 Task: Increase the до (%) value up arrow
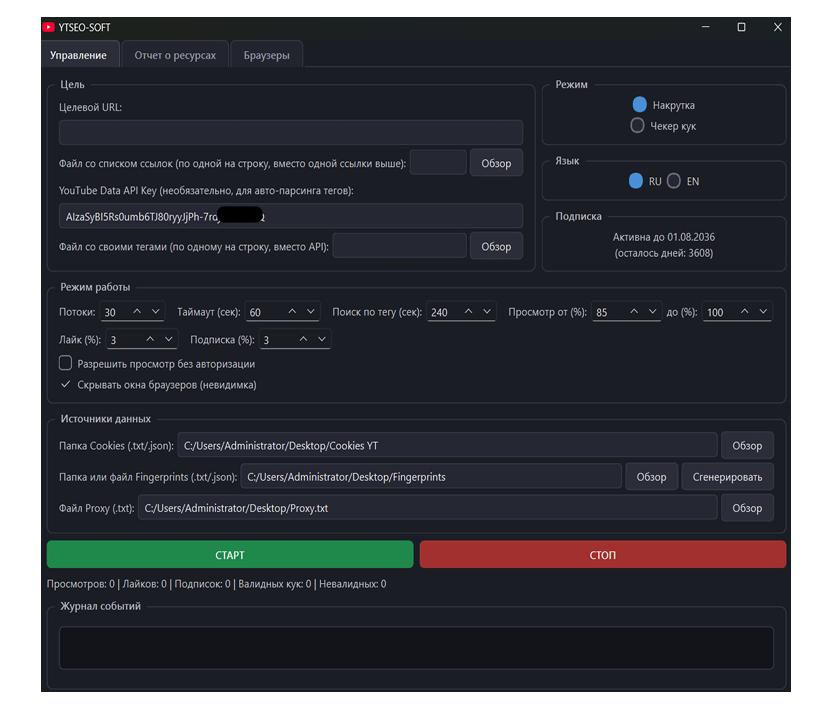click(745, 312)
